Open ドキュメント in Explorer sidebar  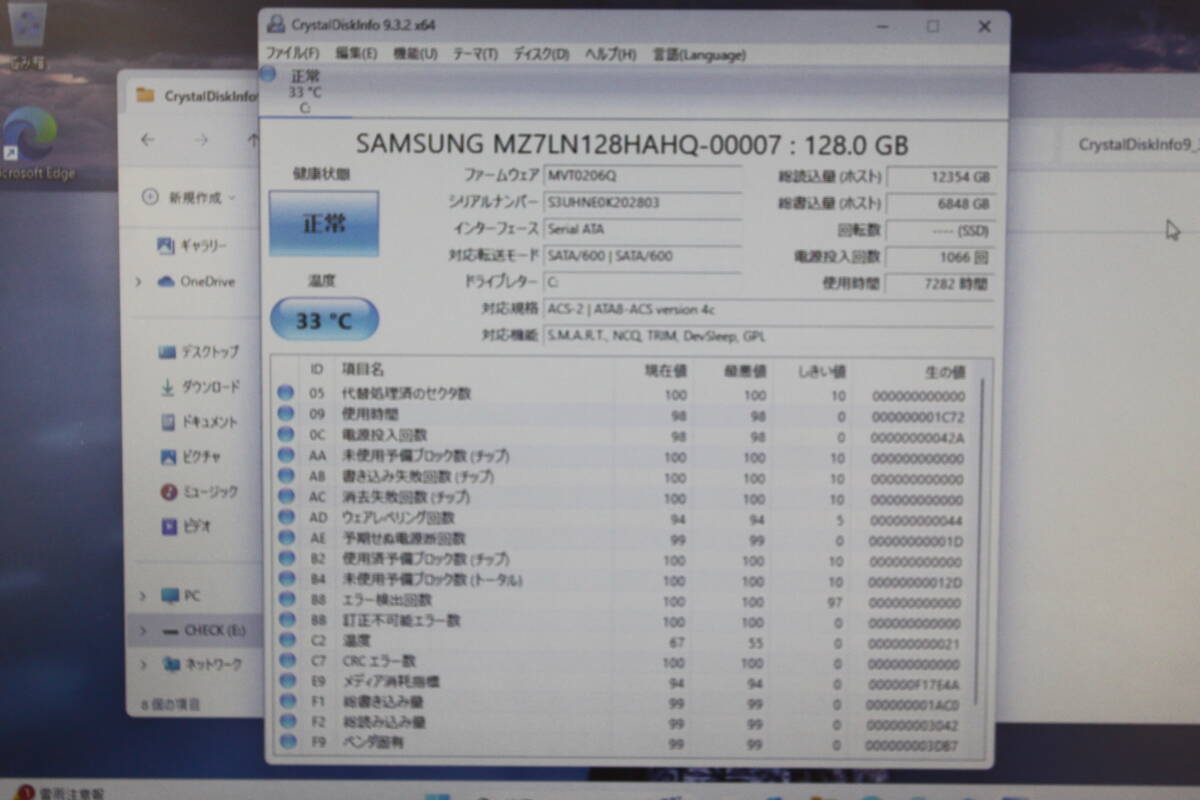200,422
